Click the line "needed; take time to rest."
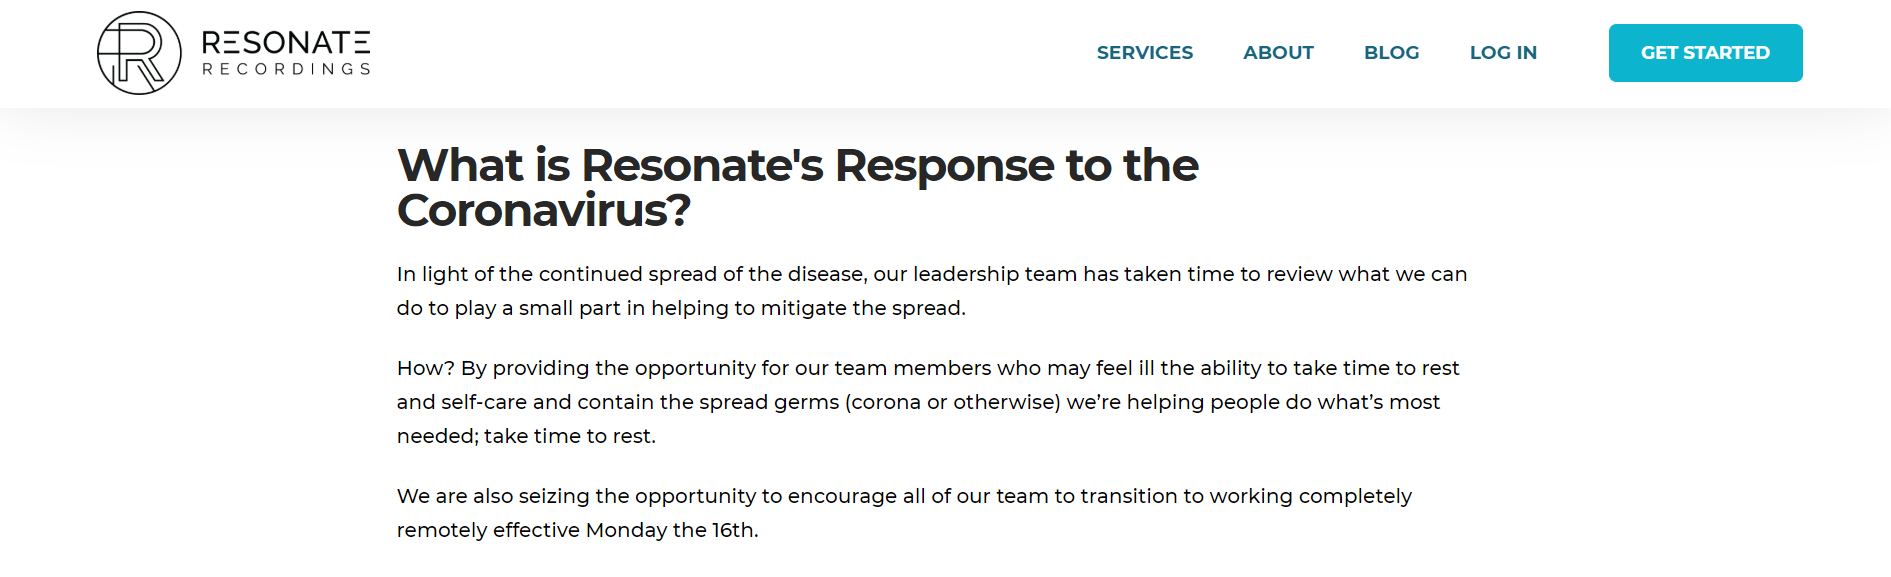Viewport: 1891px width, 577px height. point(526,436)
